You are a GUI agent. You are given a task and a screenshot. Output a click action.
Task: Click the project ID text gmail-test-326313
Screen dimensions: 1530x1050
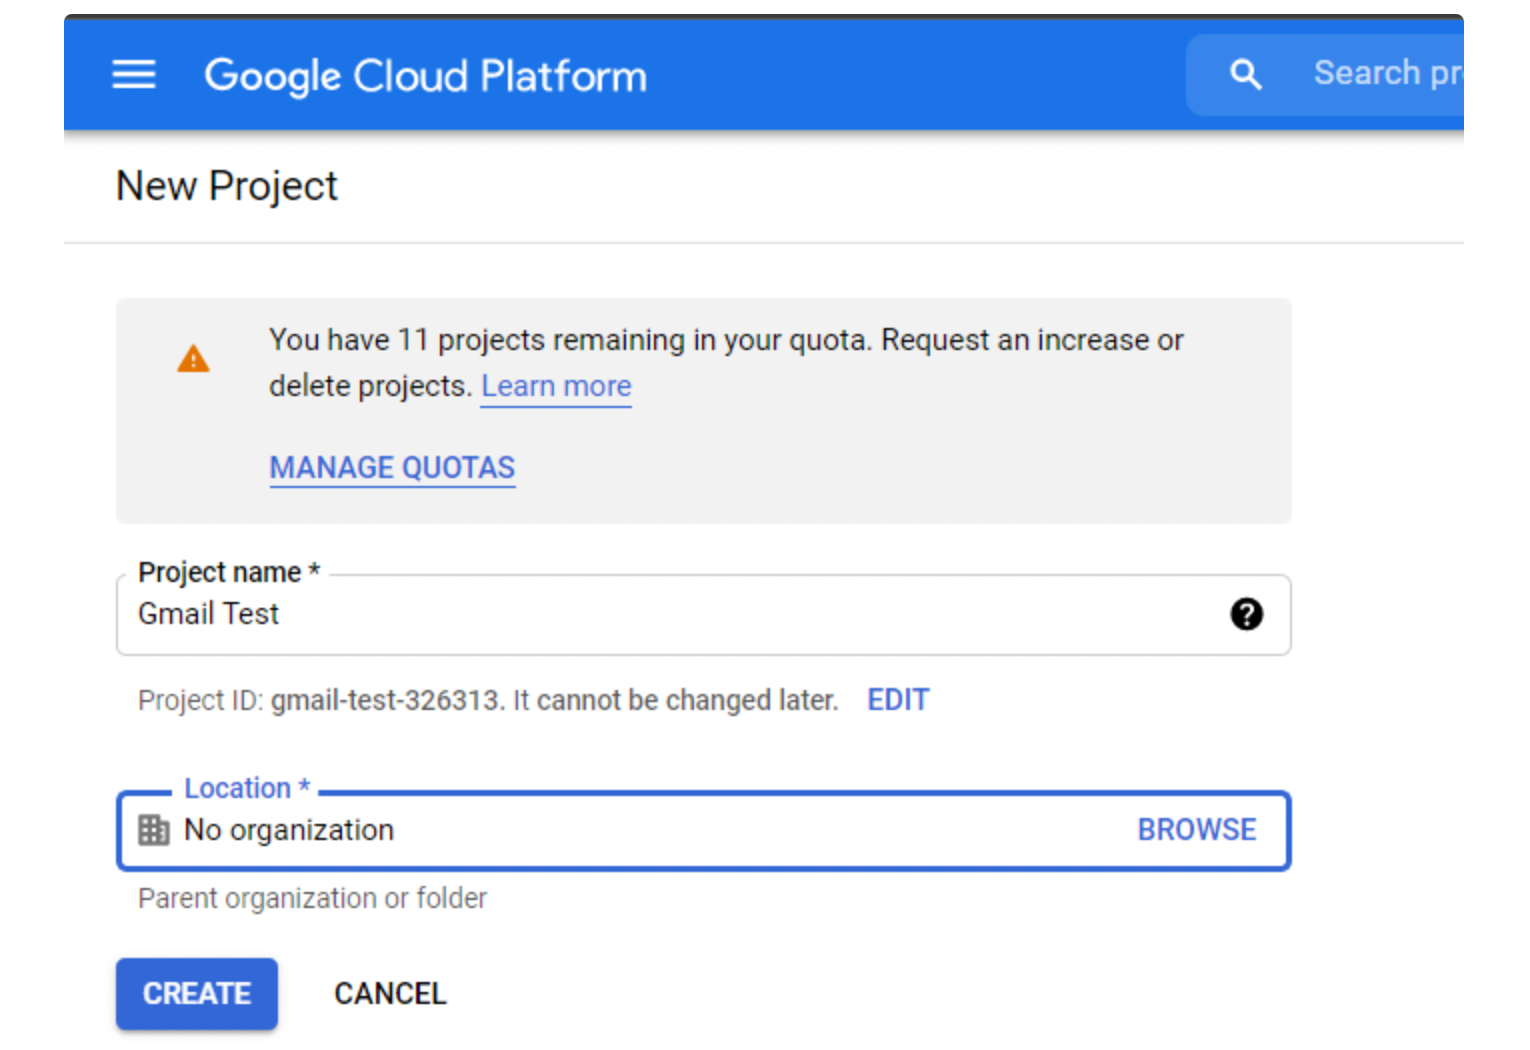click(385, 700)
